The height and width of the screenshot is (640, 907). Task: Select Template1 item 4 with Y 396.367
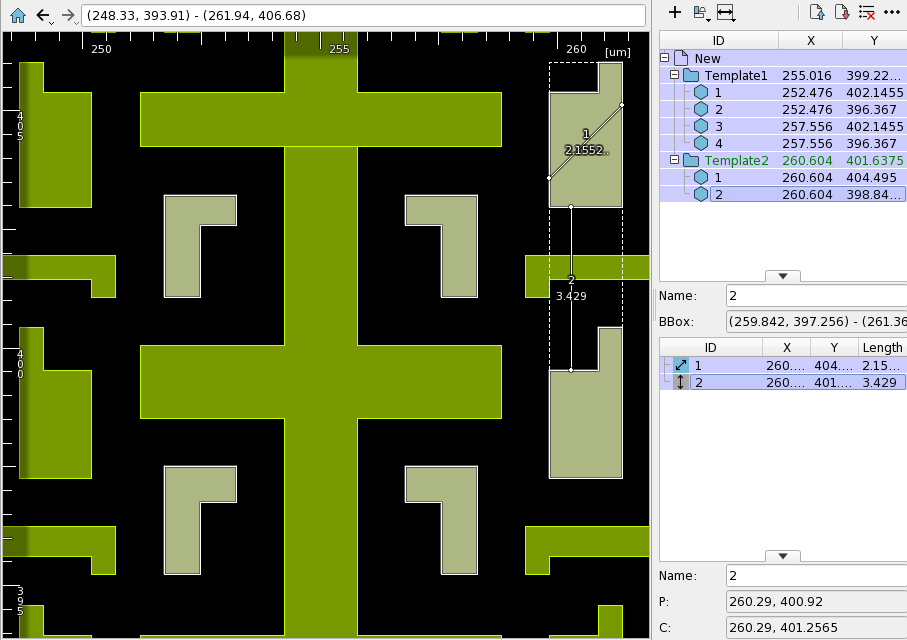(783, 144)
